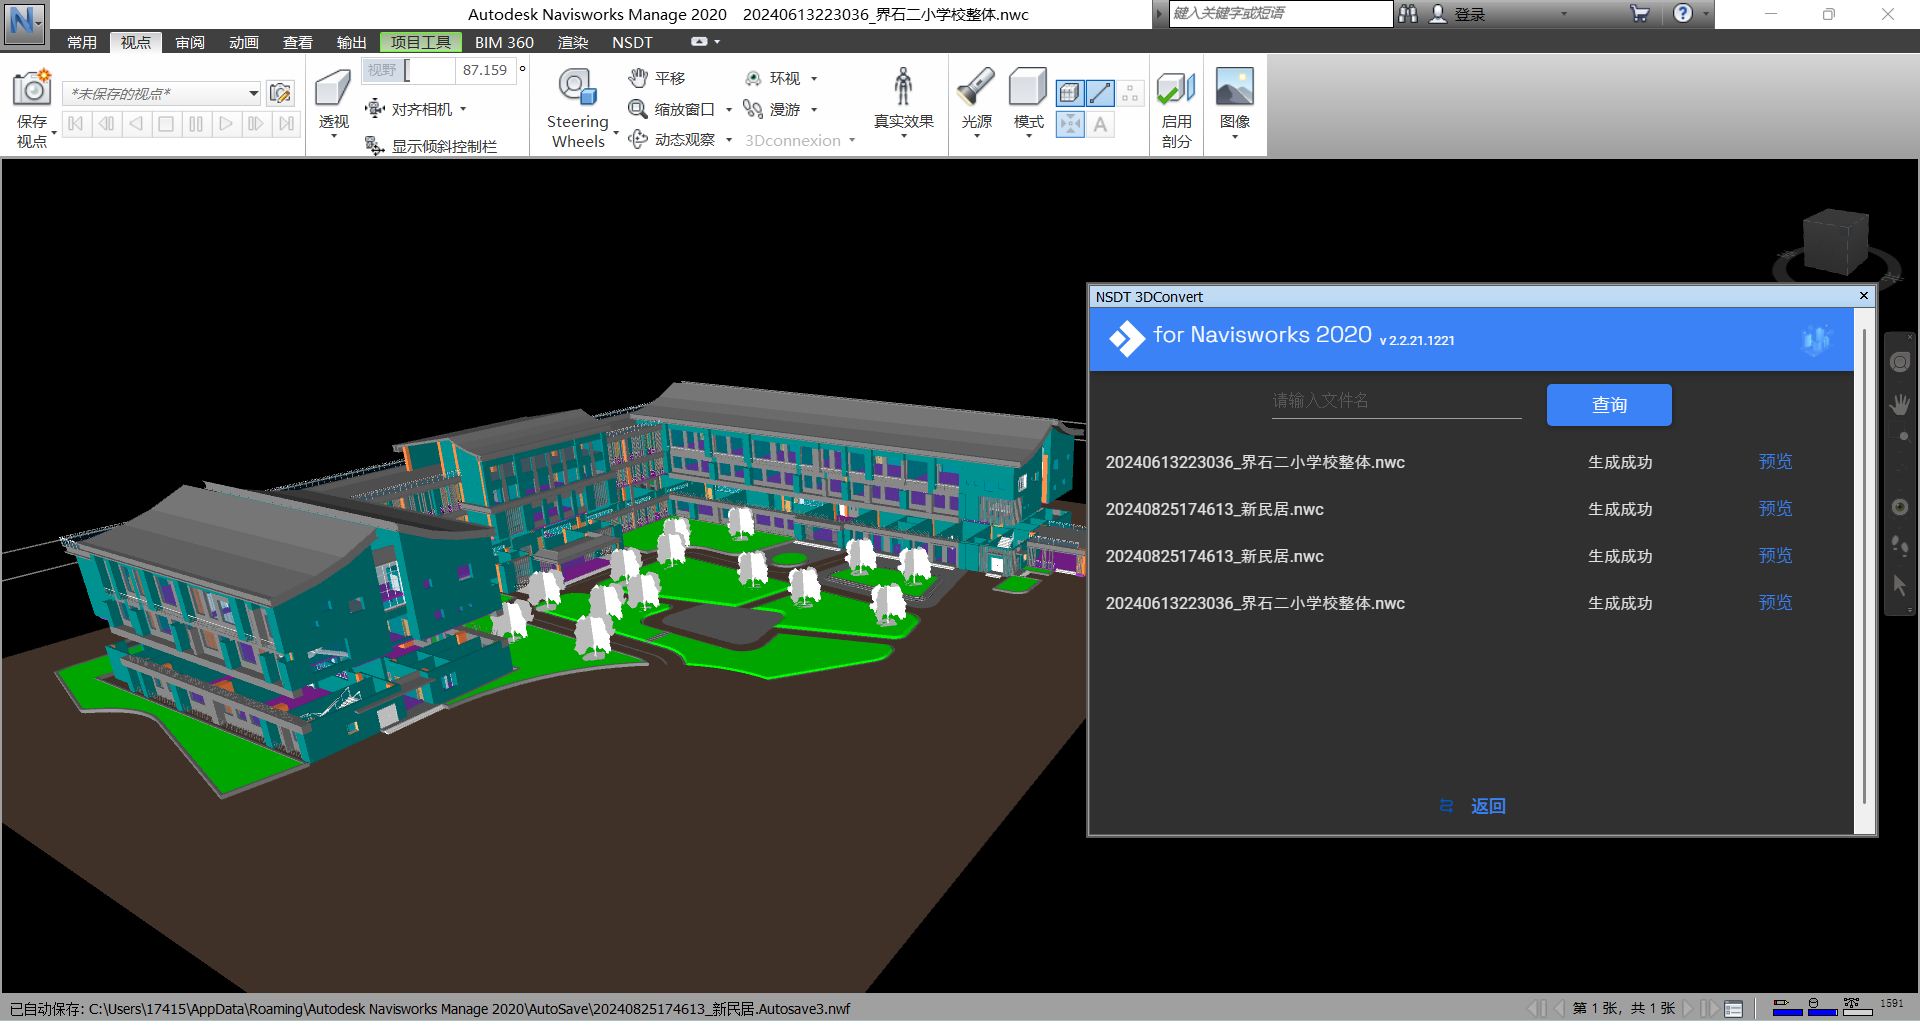
Task: Toggle Surfaces display in render style
Action: [1069, 93]
